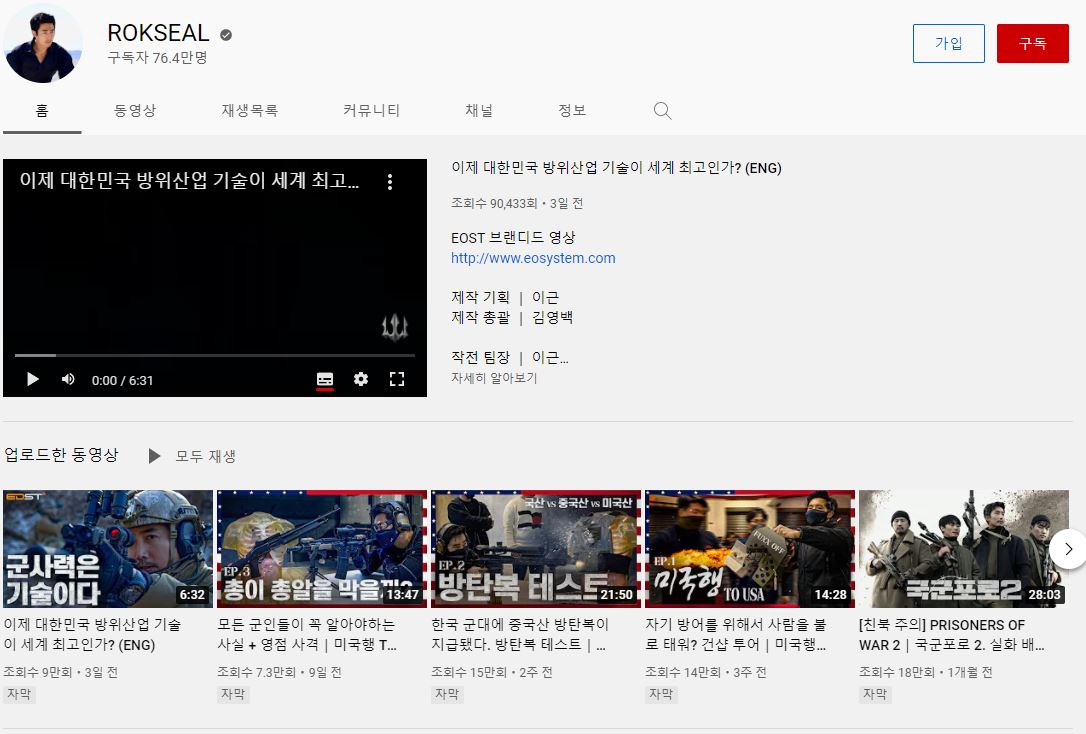Switch the player to fullscreen mode
This screenshot has height=734, width=1086.
click(397, 380)
